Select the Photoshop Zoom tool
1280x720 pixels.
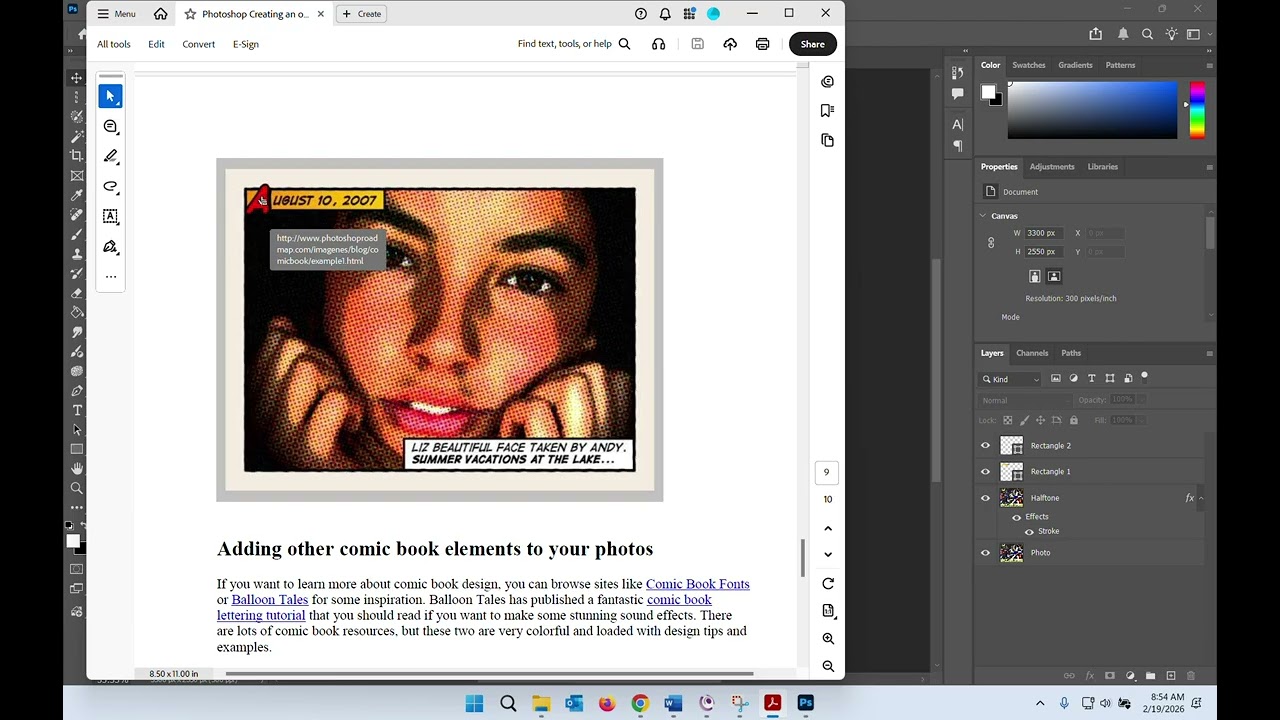pos(77,488)
